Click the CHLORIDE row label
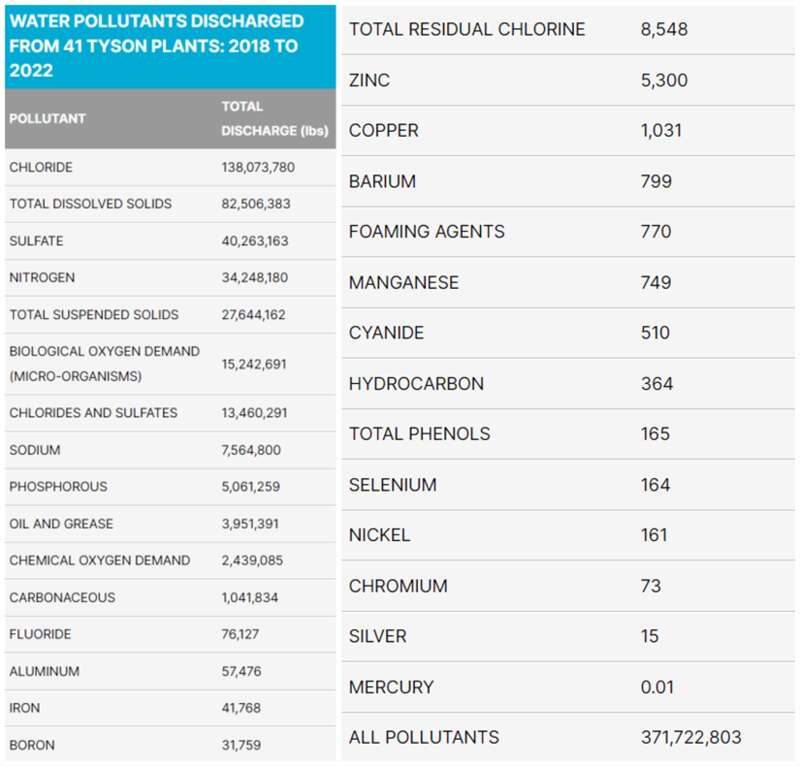Screen dimensions: 800x766 tap(41, 167)
